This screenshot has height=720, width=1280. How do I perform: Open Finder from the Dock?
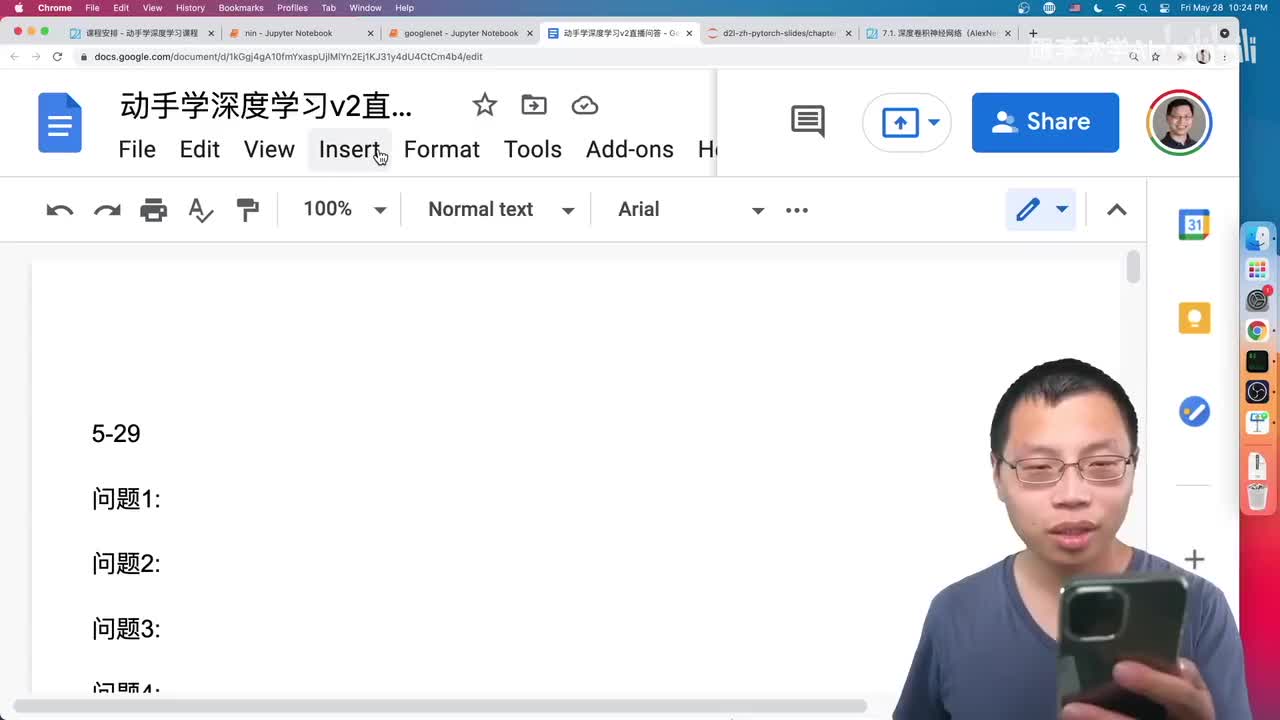[x=1258, y=239]
